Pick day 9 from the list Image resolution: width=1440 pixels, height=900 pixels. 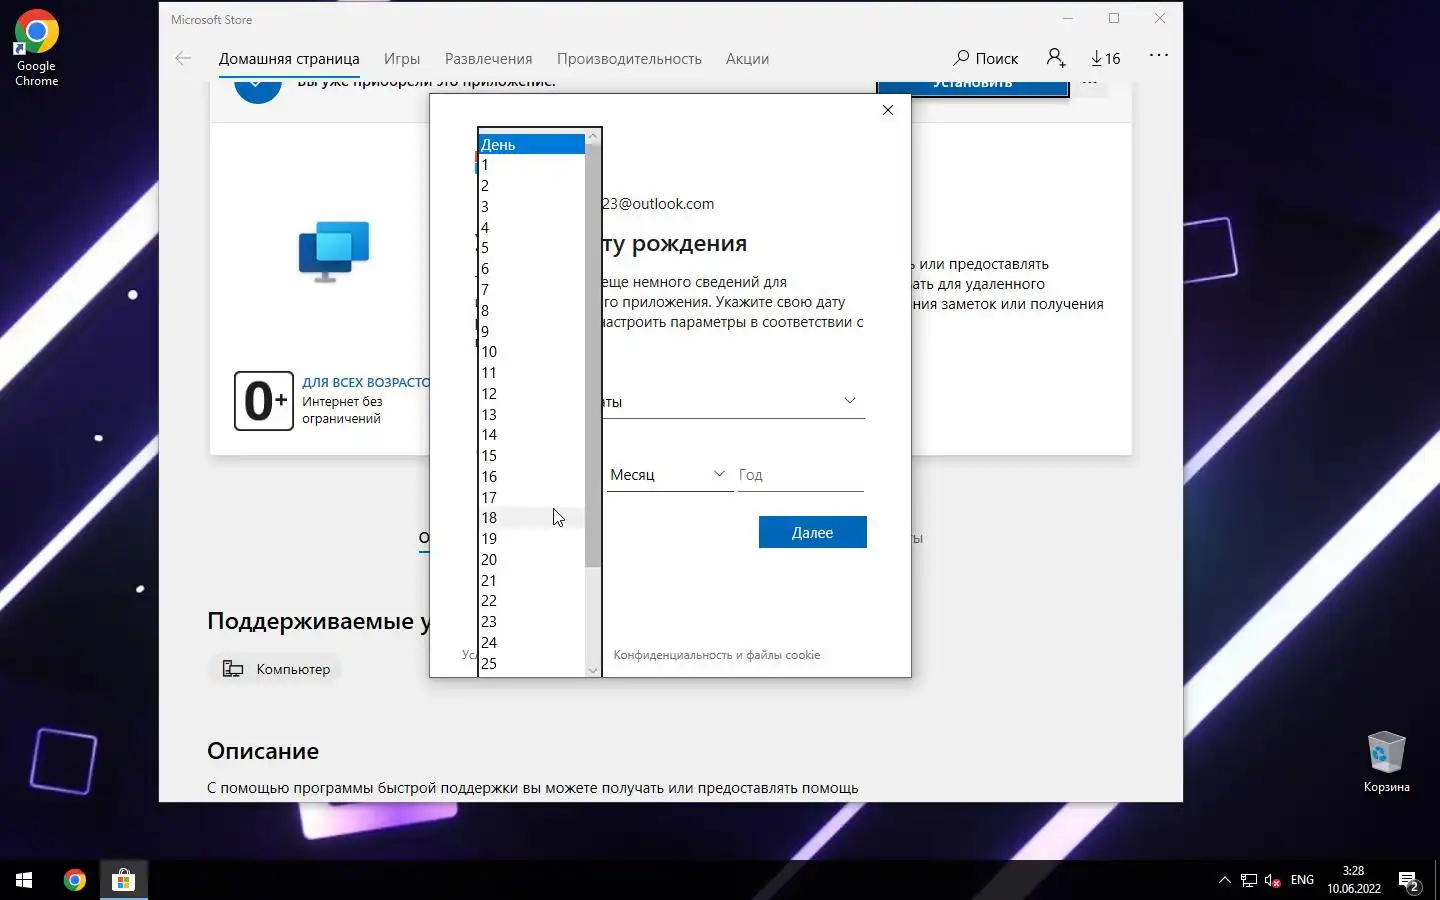(x=531, y=331)
